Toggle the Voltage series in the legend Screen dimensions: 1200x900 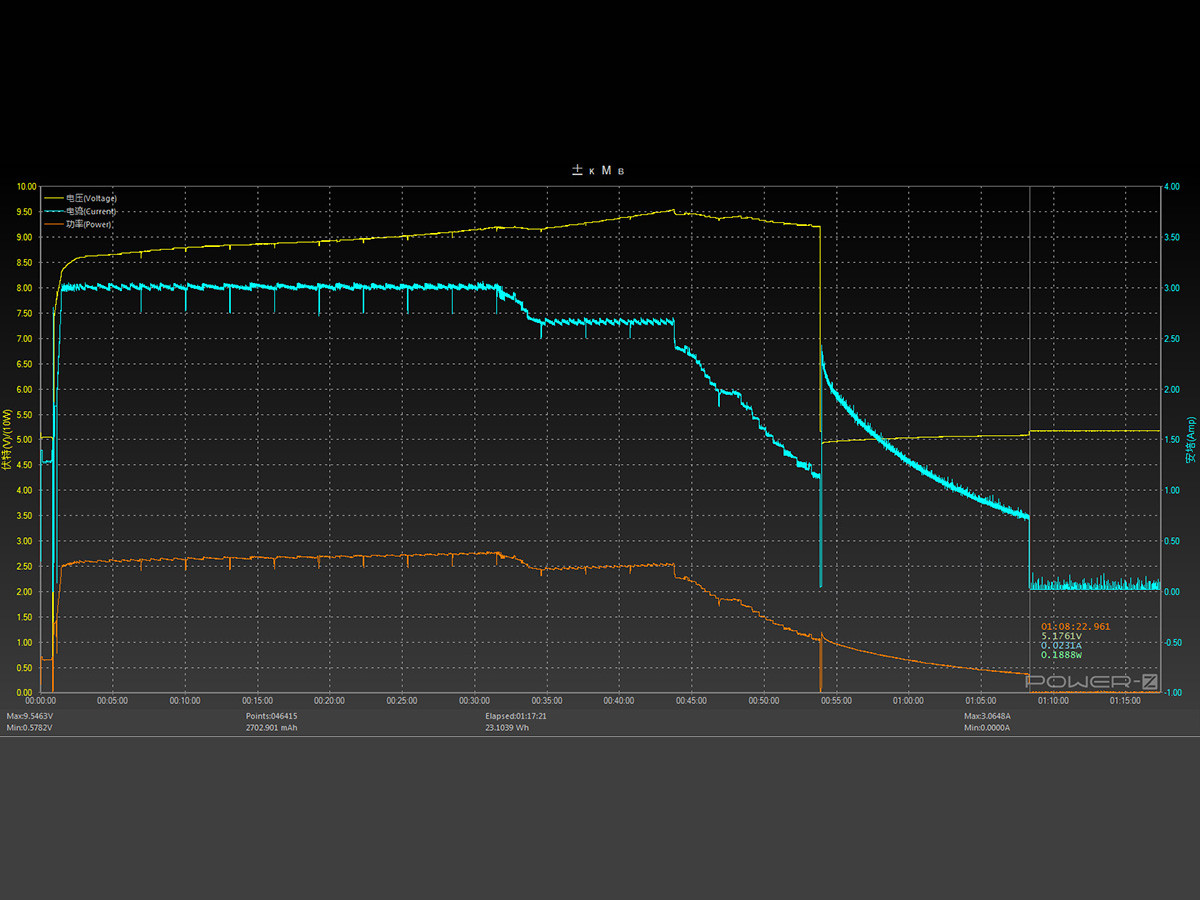tap(90, 198)
